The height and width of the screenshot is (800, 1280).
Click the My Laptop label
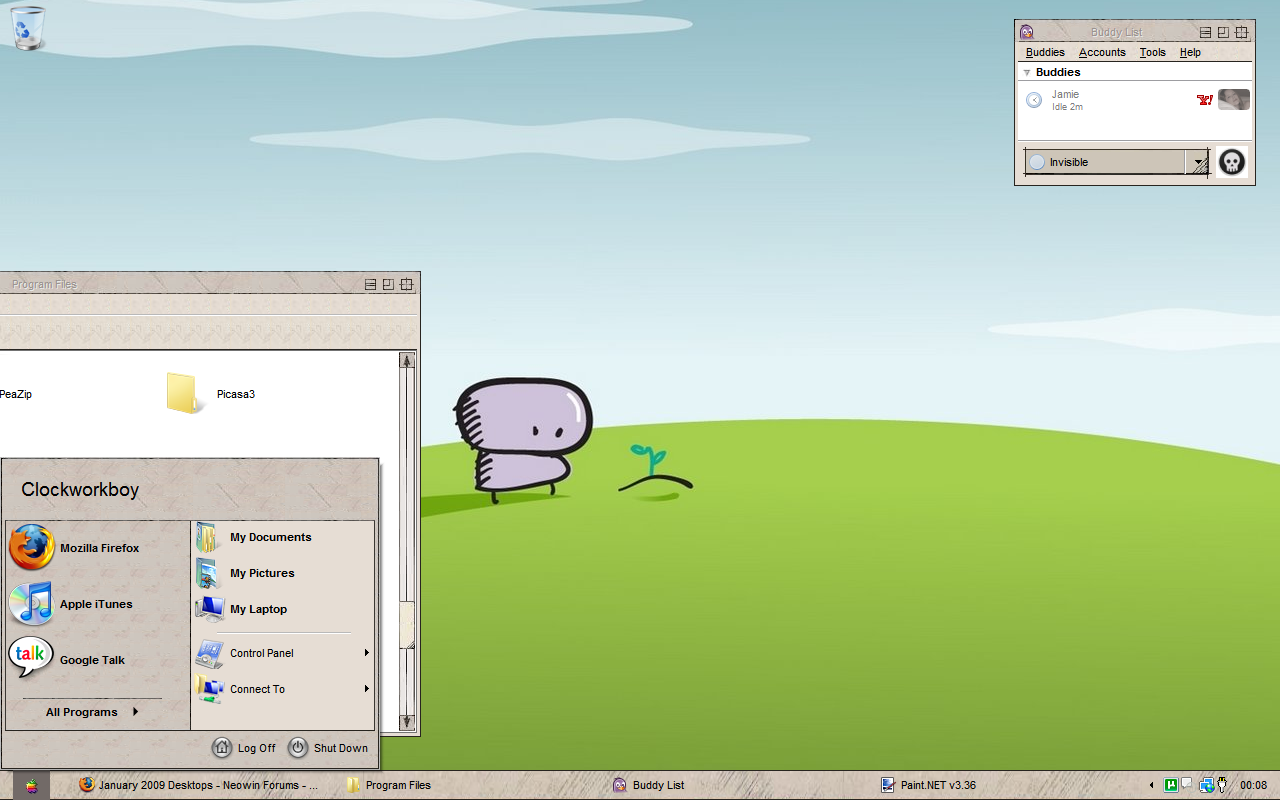pyautogui.click(x=258, y=609)
